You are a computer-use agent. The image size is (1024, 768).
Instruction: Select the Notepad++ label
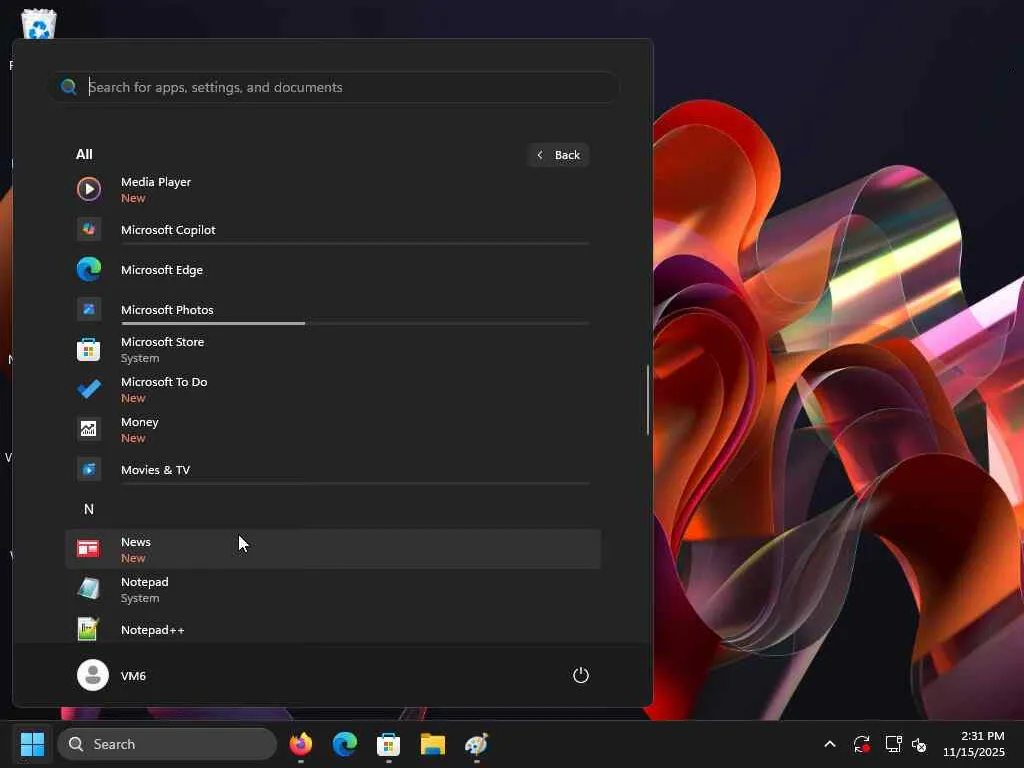pos(153,630)
